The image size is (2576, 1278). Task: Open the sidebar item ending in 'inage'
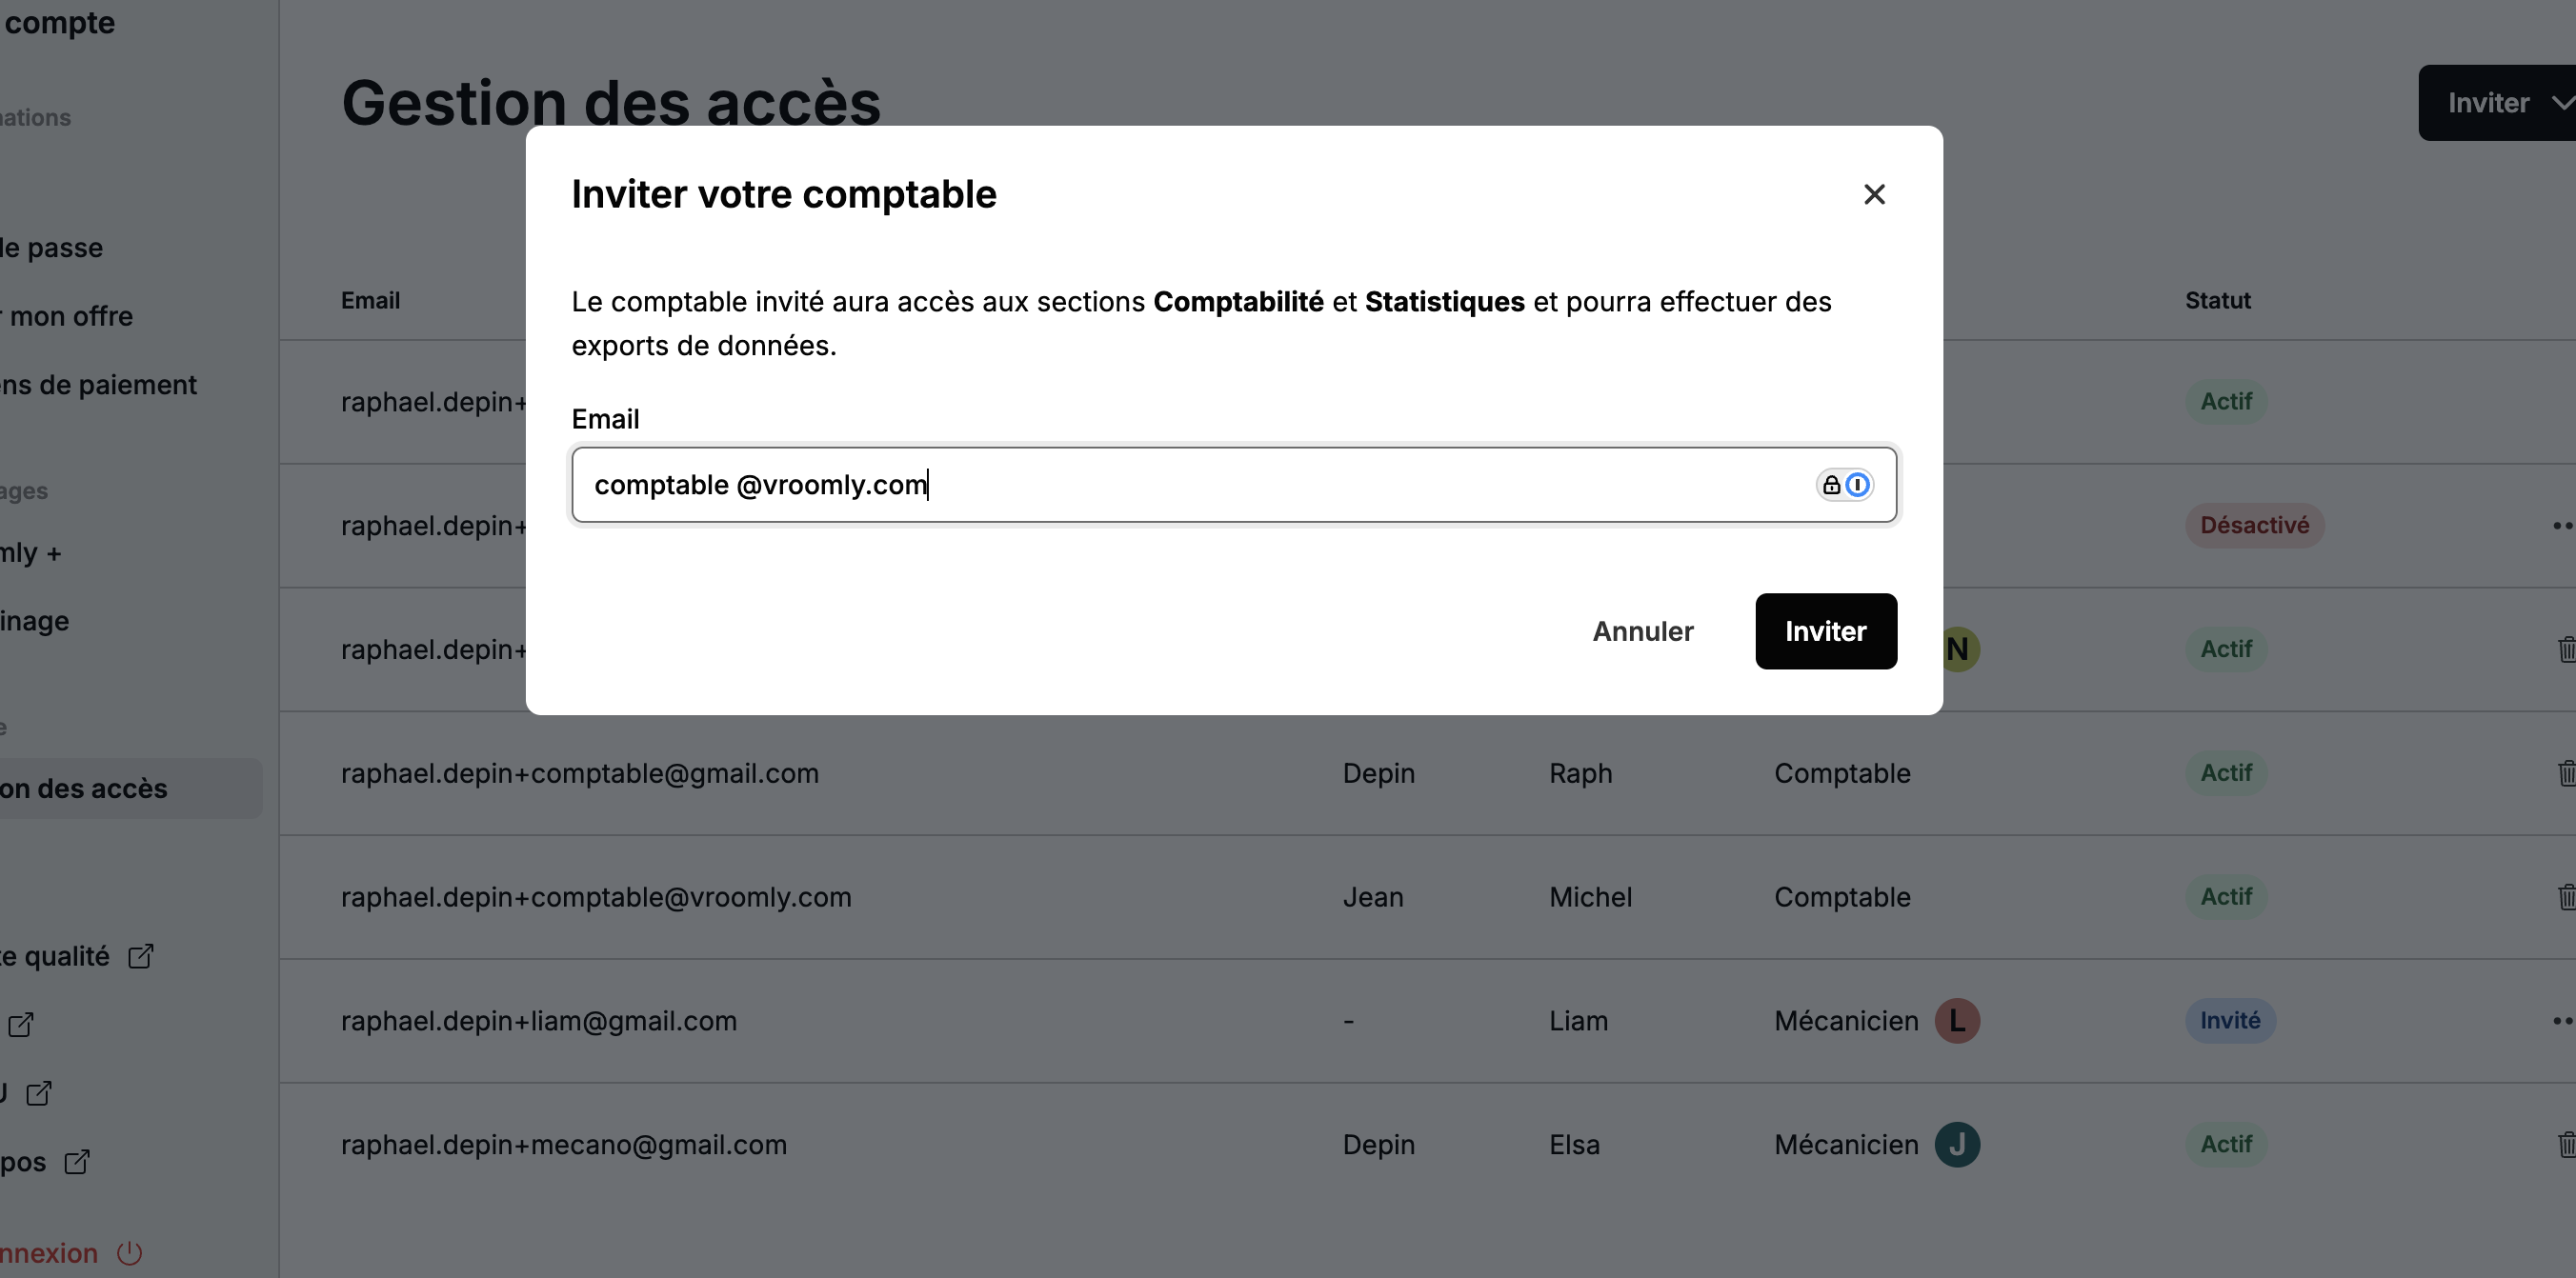(35, 621)
